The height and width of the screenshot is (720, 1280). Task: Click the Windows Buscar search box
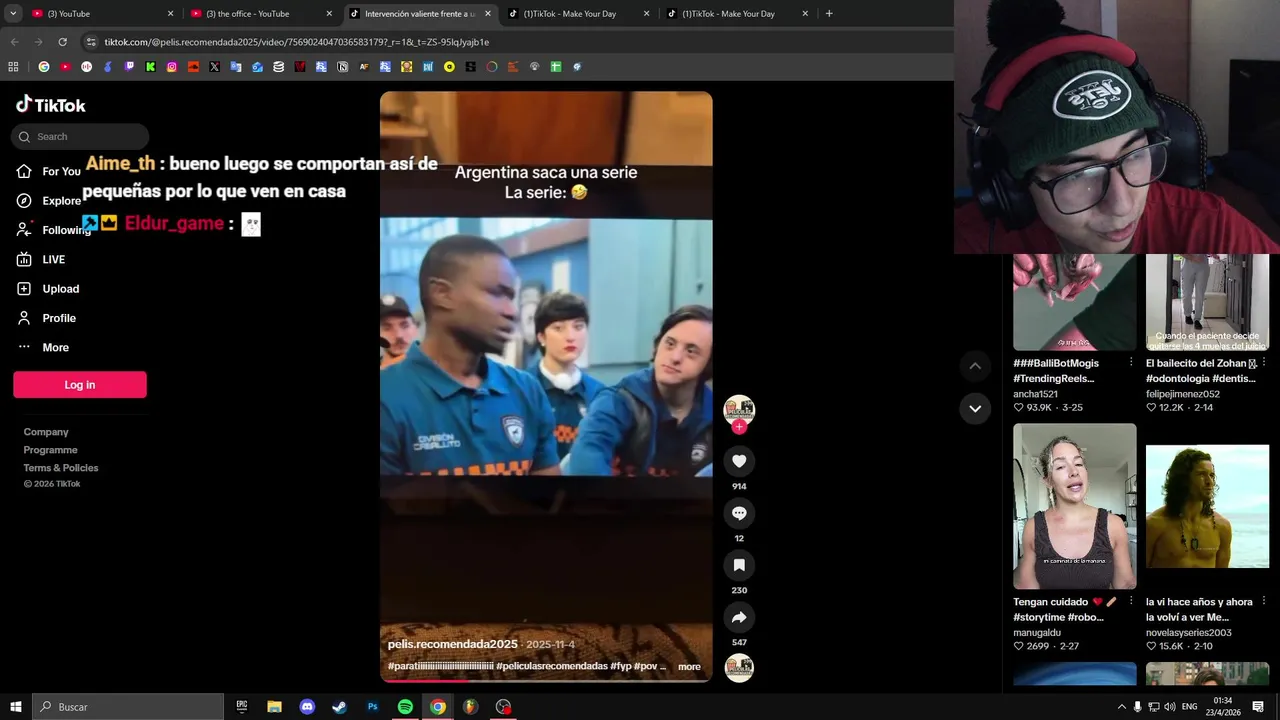[x=128, y=707]
